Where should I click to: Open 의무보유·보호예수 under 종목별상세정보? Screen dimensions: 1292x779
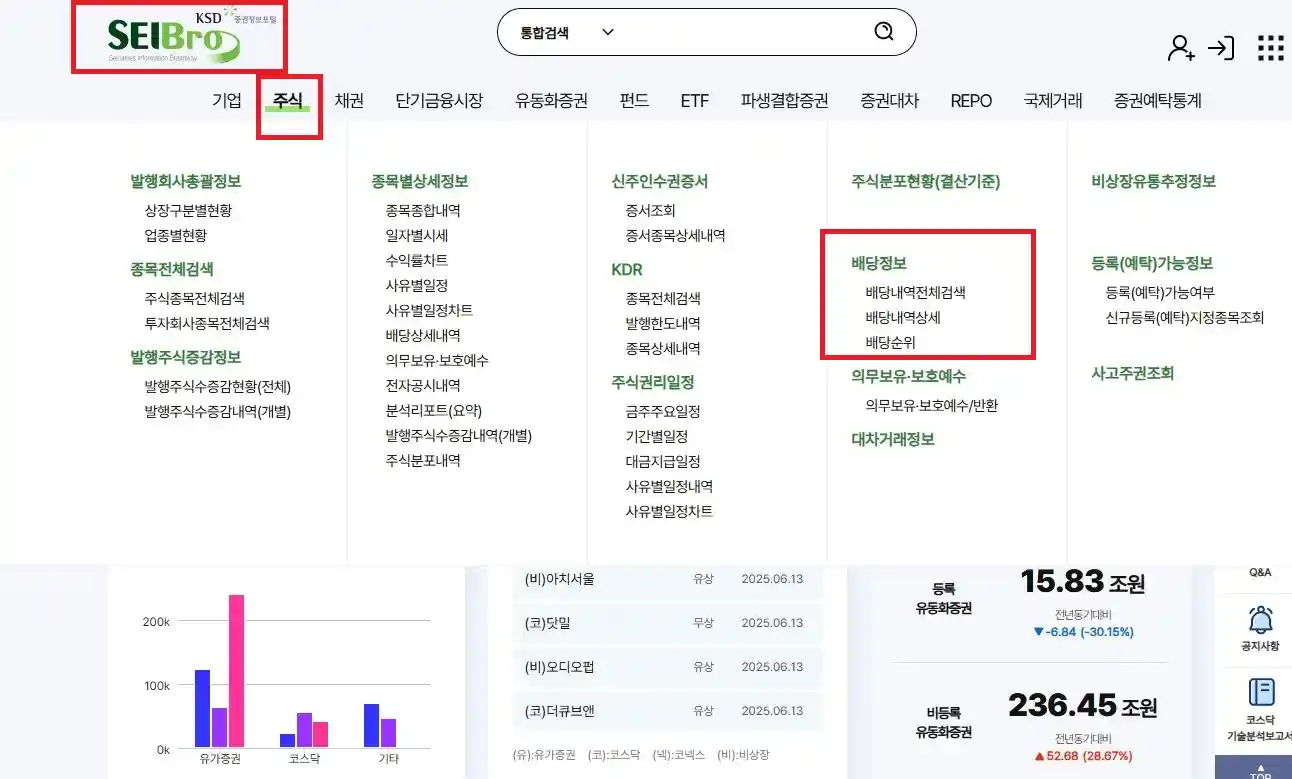pyautogui.click(x=437, y=360)
